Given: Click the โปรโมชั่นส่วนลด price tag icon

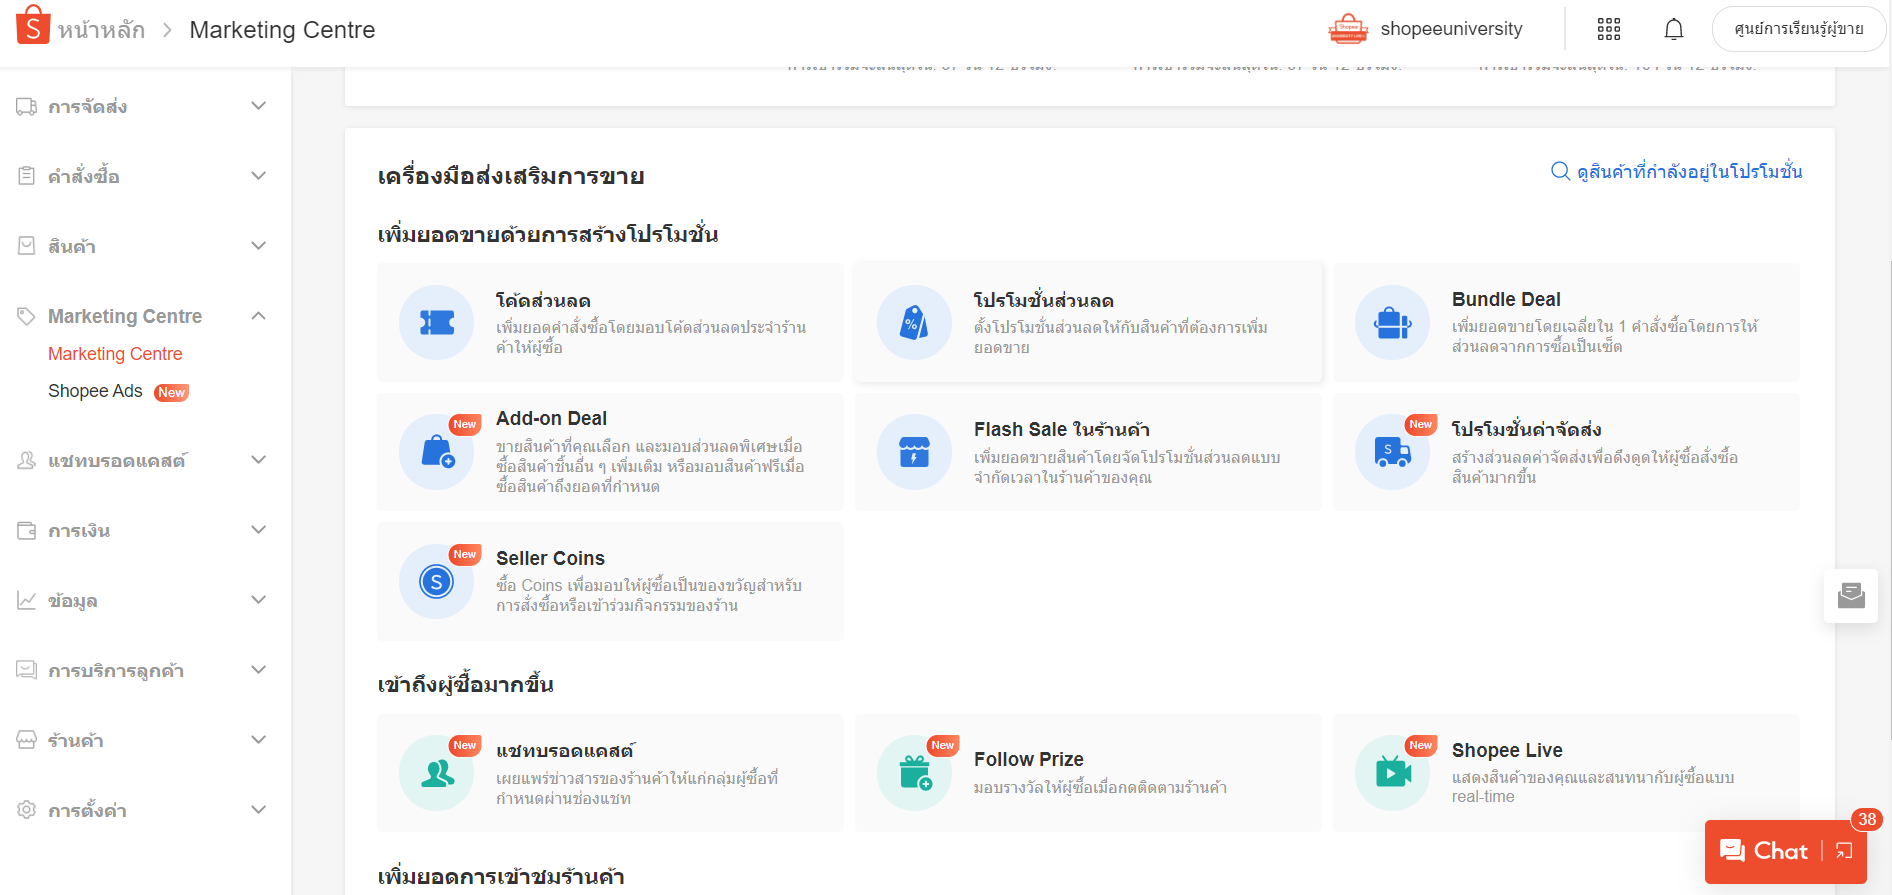Looking at the screenshot, I should click(x=914, y=322).
